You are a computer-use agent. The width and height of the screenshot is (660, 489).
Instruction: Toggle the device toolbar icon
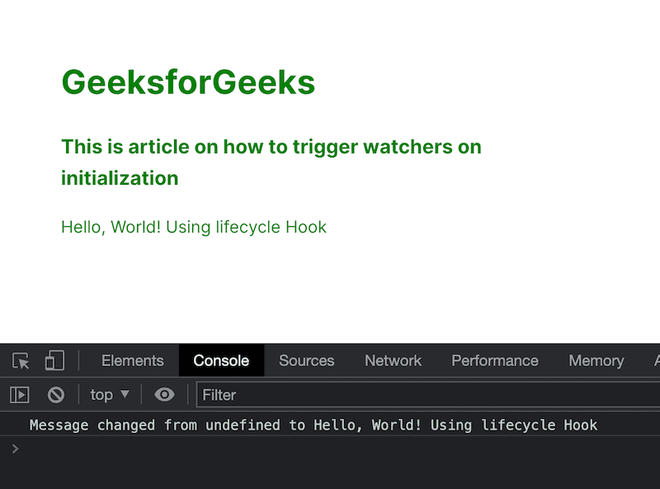(x=54, y=361)
